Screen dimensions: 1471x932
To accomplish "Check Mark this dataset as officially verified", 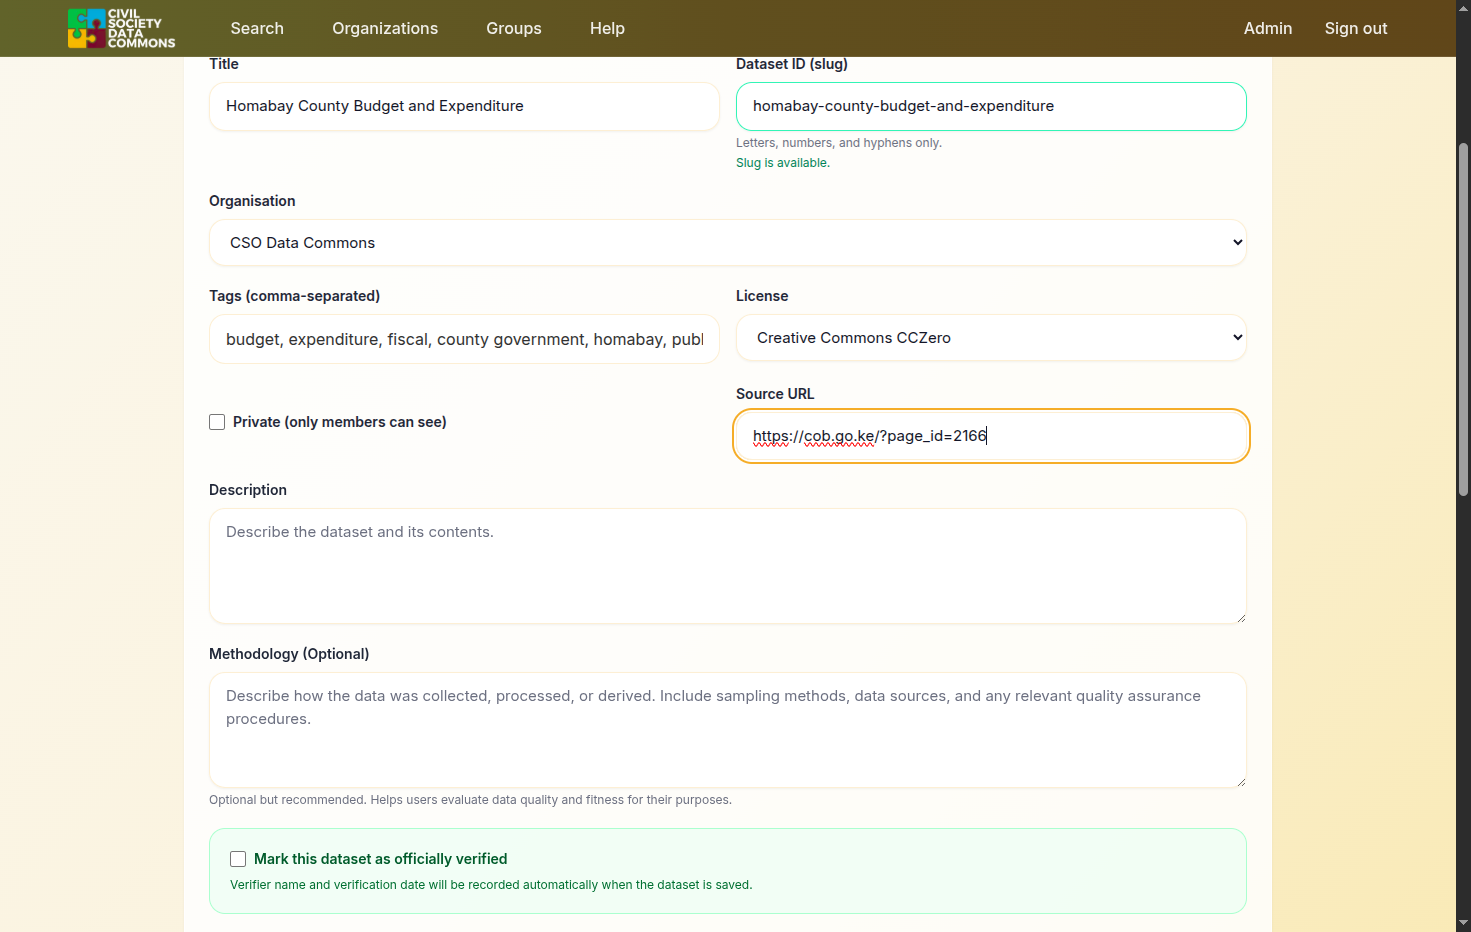I will tap(238, 859).
